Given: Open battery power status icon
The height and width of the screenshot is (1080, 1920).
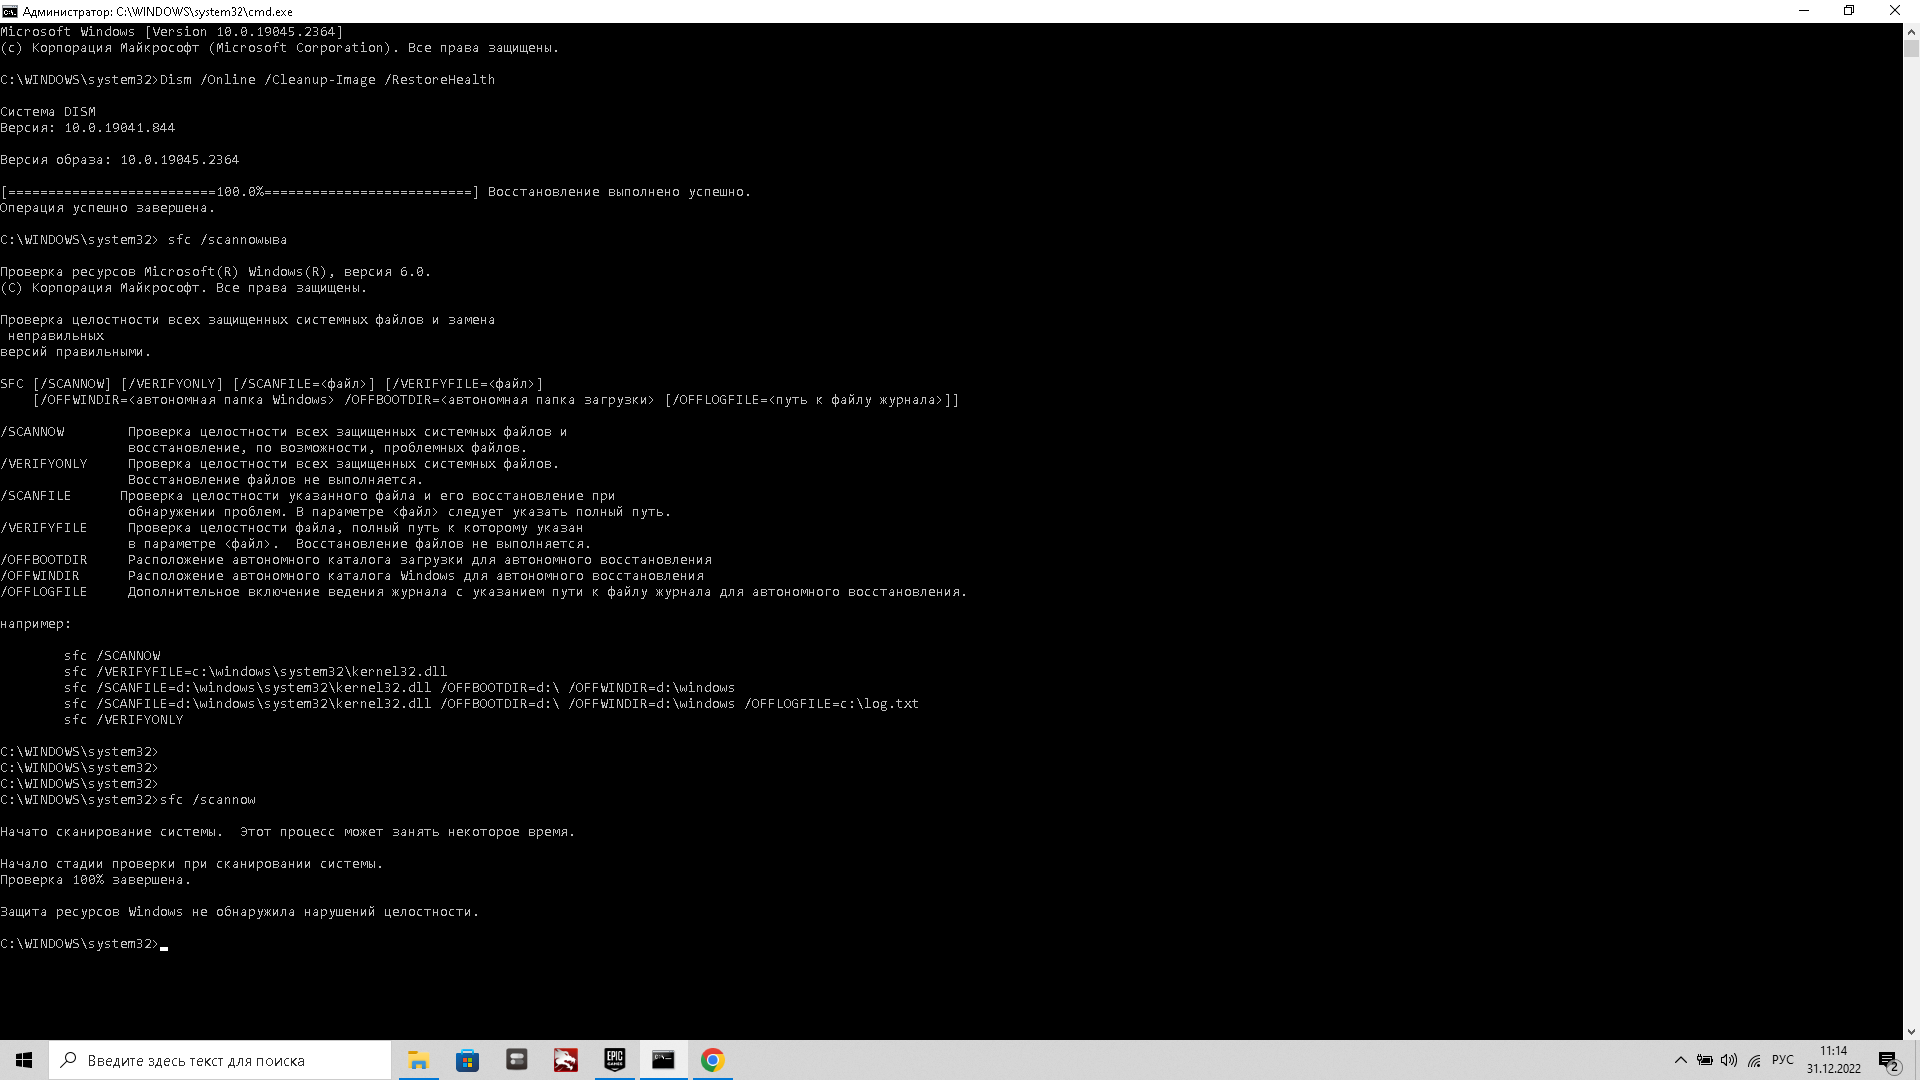Looking at the screenshot, I should coord(1705,1060).
